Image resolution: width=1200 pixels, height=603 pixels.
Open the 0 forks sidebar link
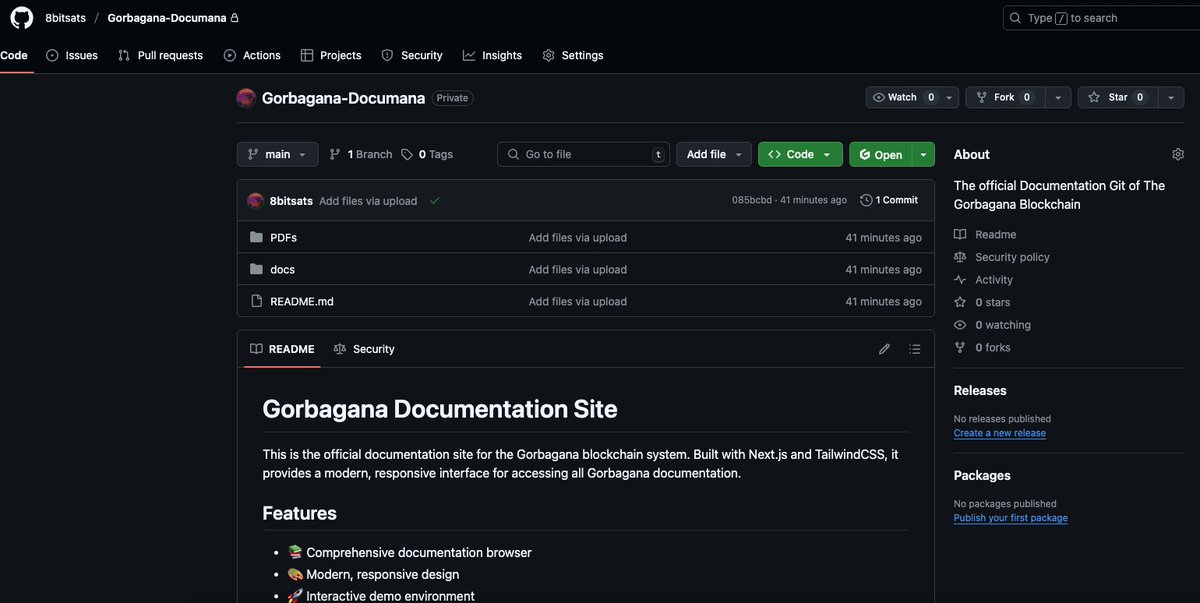pyautogui.click(x=983, y=347)
